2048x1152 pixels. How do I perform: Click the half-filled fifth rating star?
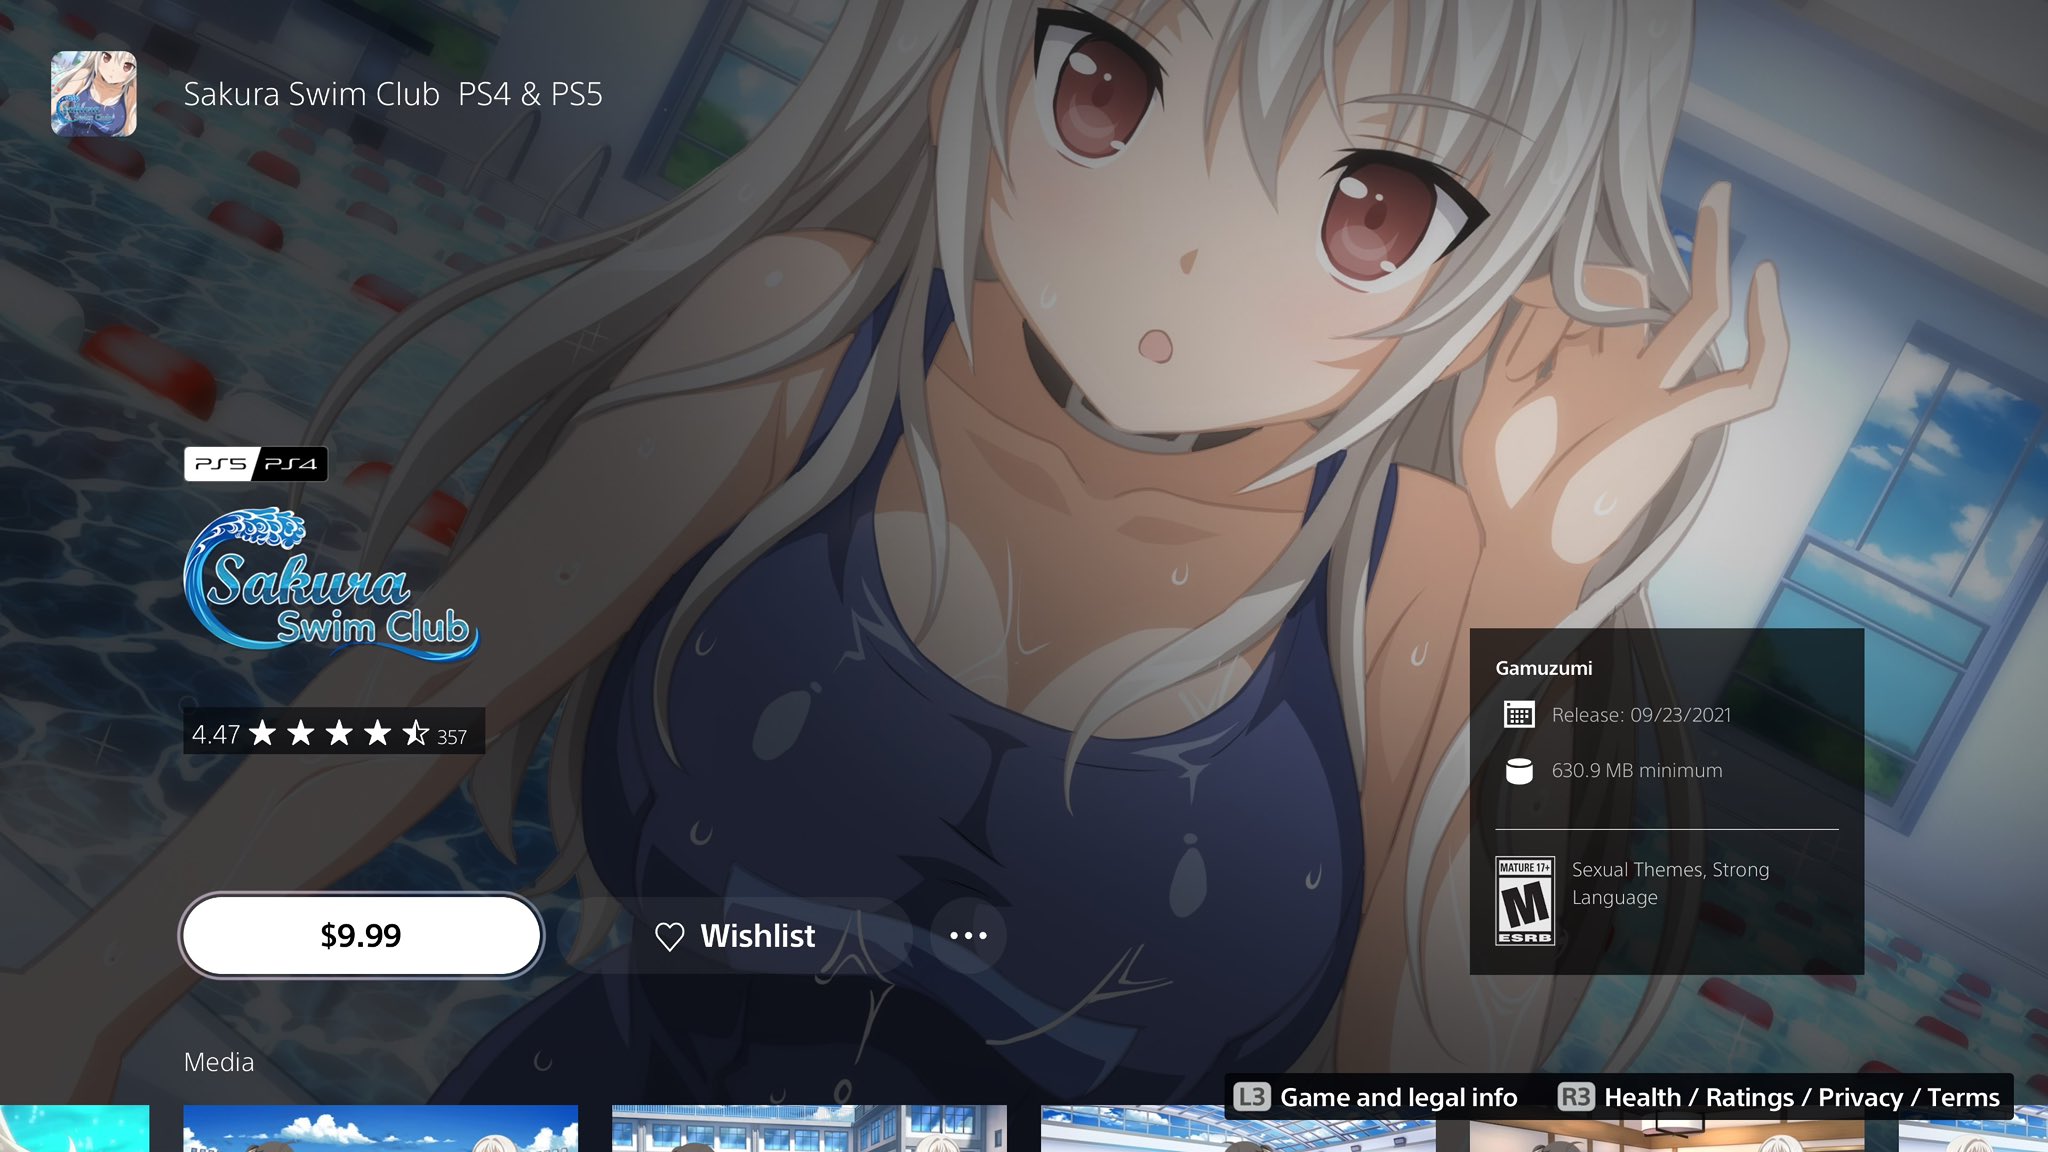tap(416, 734)
